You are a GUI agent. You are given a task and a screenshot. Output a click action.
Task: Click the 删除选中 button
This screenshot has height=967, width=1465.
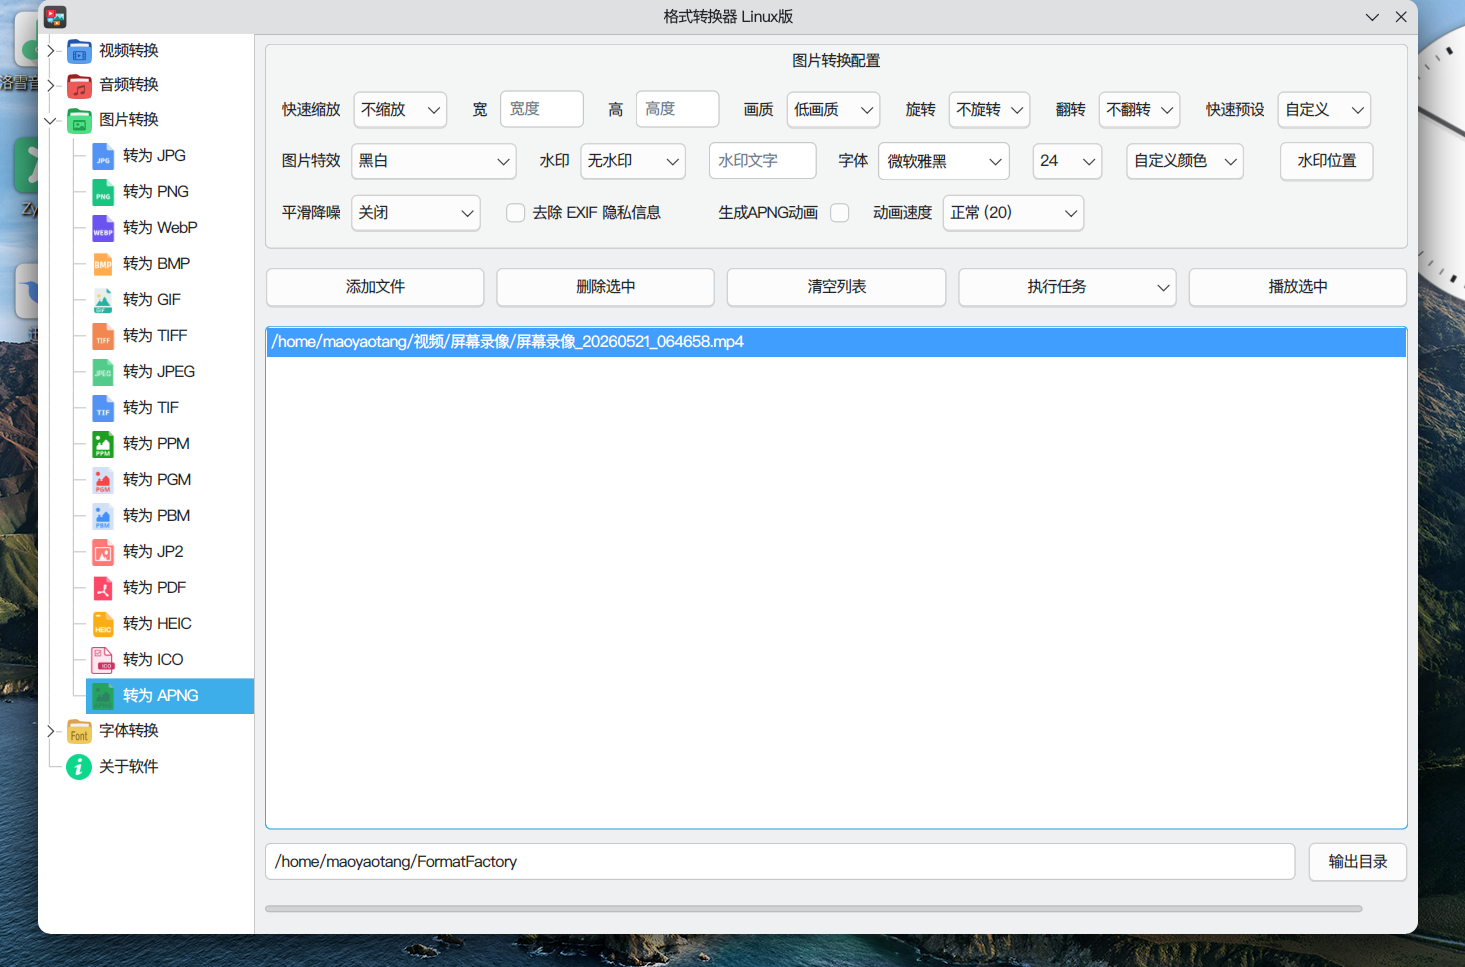(x=606, y=287)
